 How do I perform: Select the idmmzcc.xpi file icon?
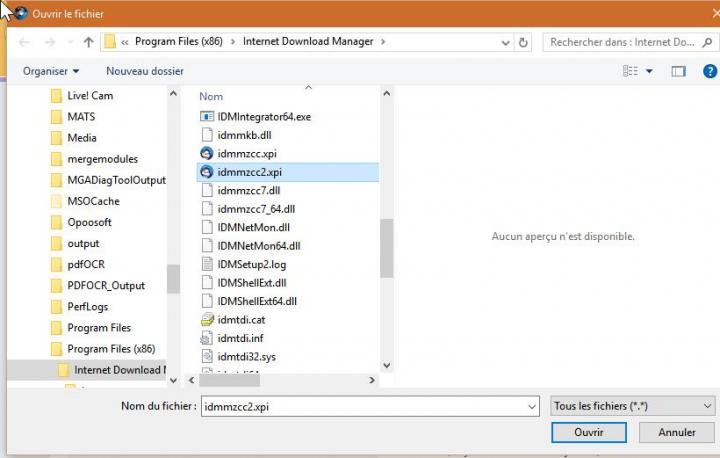click(207, 153)
